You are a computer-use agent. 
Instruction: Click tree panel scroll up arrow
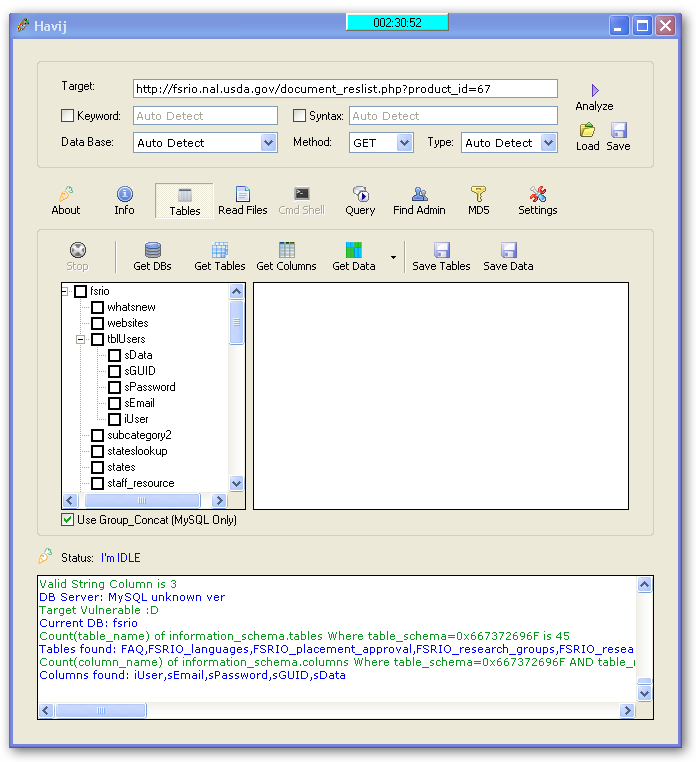236,292
